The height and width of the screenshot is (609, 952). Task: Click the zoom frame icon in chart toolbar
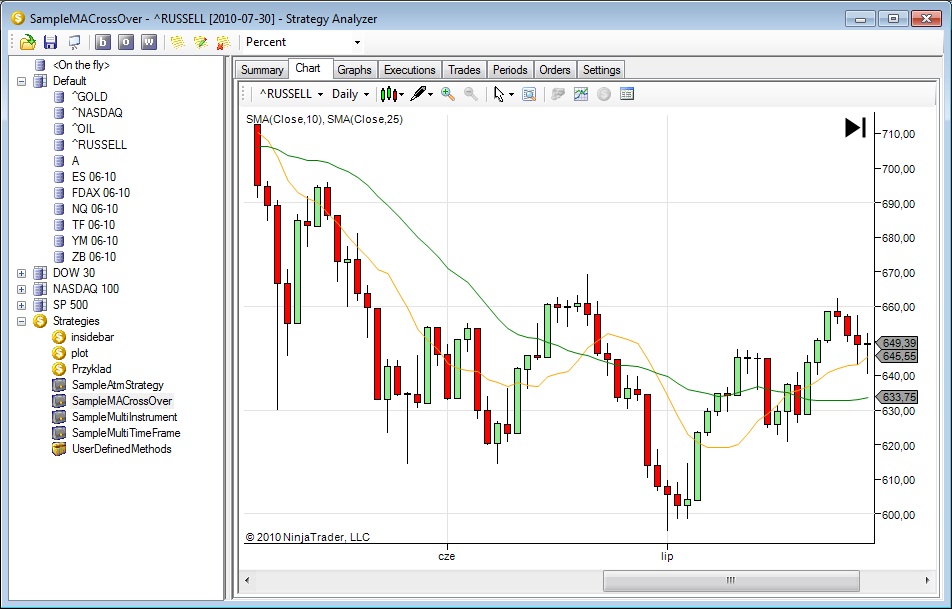529,94
